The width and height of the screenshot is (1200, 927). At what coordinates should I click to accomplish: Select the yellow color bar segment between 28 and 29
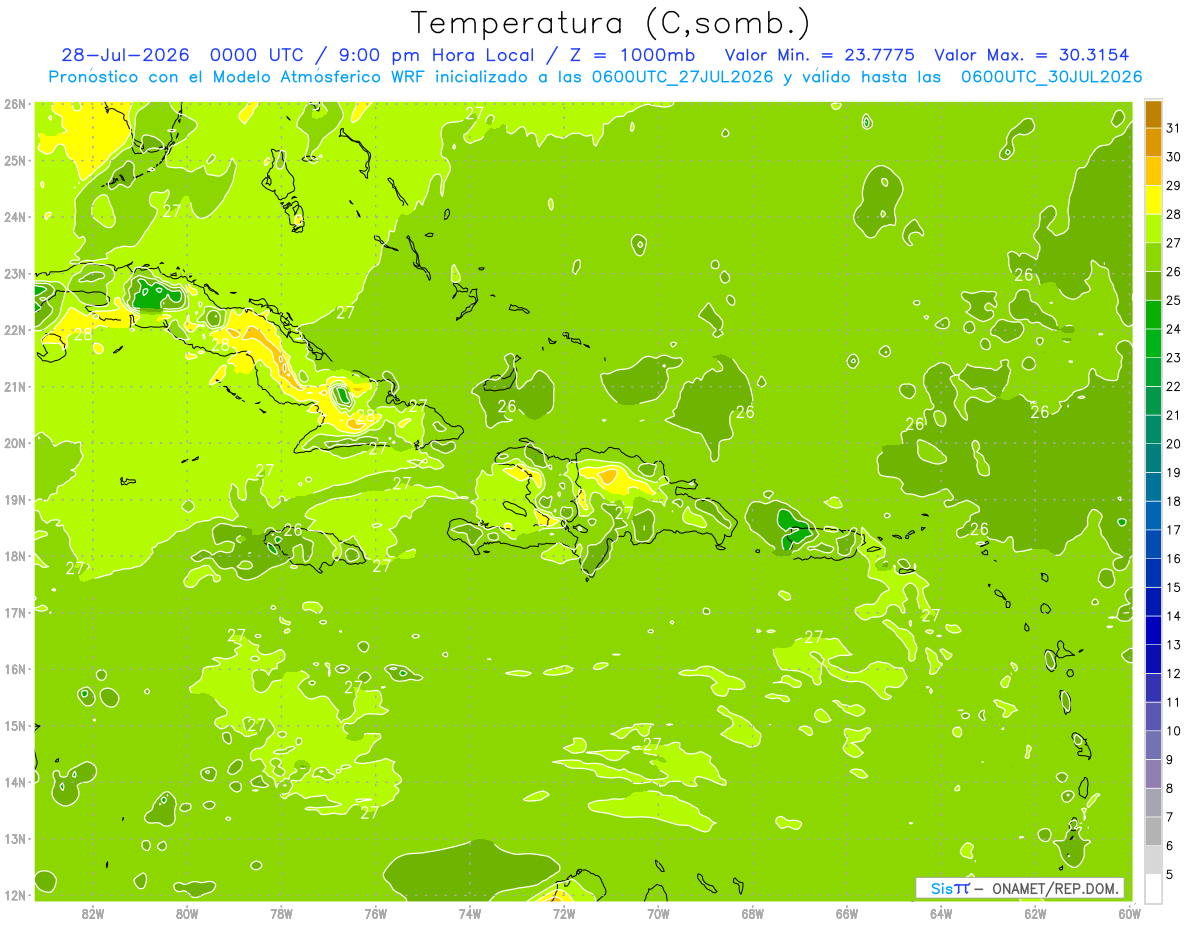click(1153, 200)
